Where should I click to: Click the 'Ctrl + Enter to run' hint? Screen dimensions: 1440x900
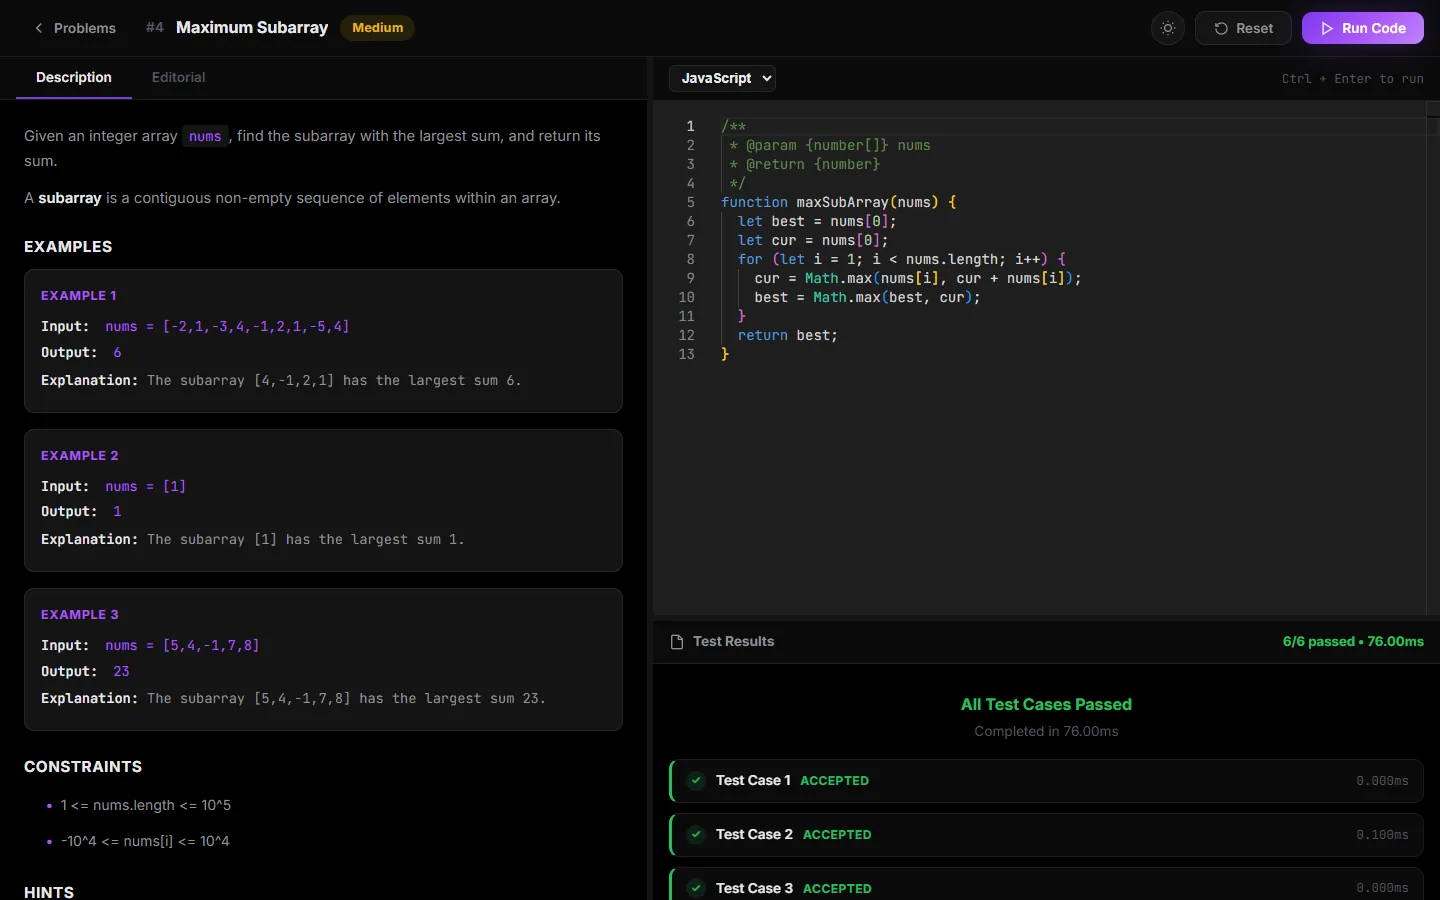coord(1352,79)
